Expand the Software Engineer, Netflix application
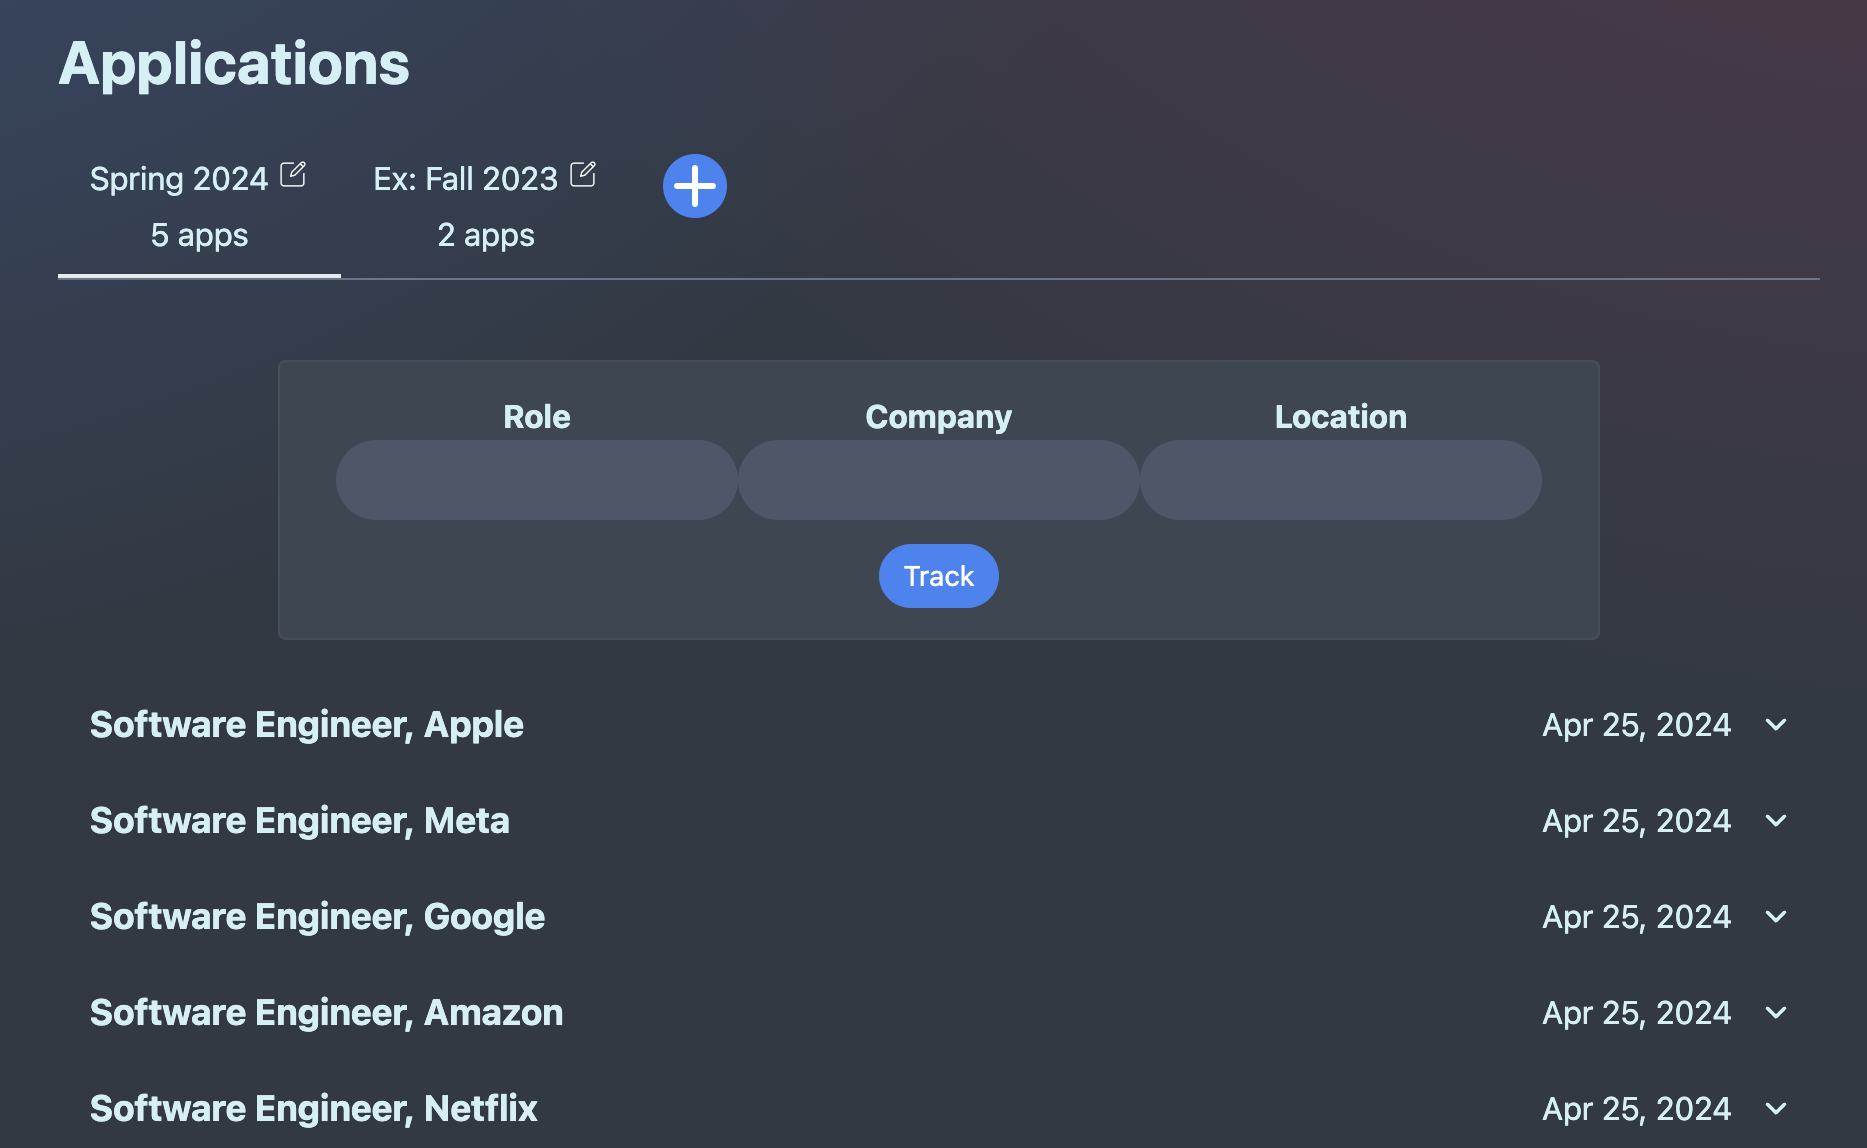This screenshot has height=1148, width=1867. (1776, 1109)
